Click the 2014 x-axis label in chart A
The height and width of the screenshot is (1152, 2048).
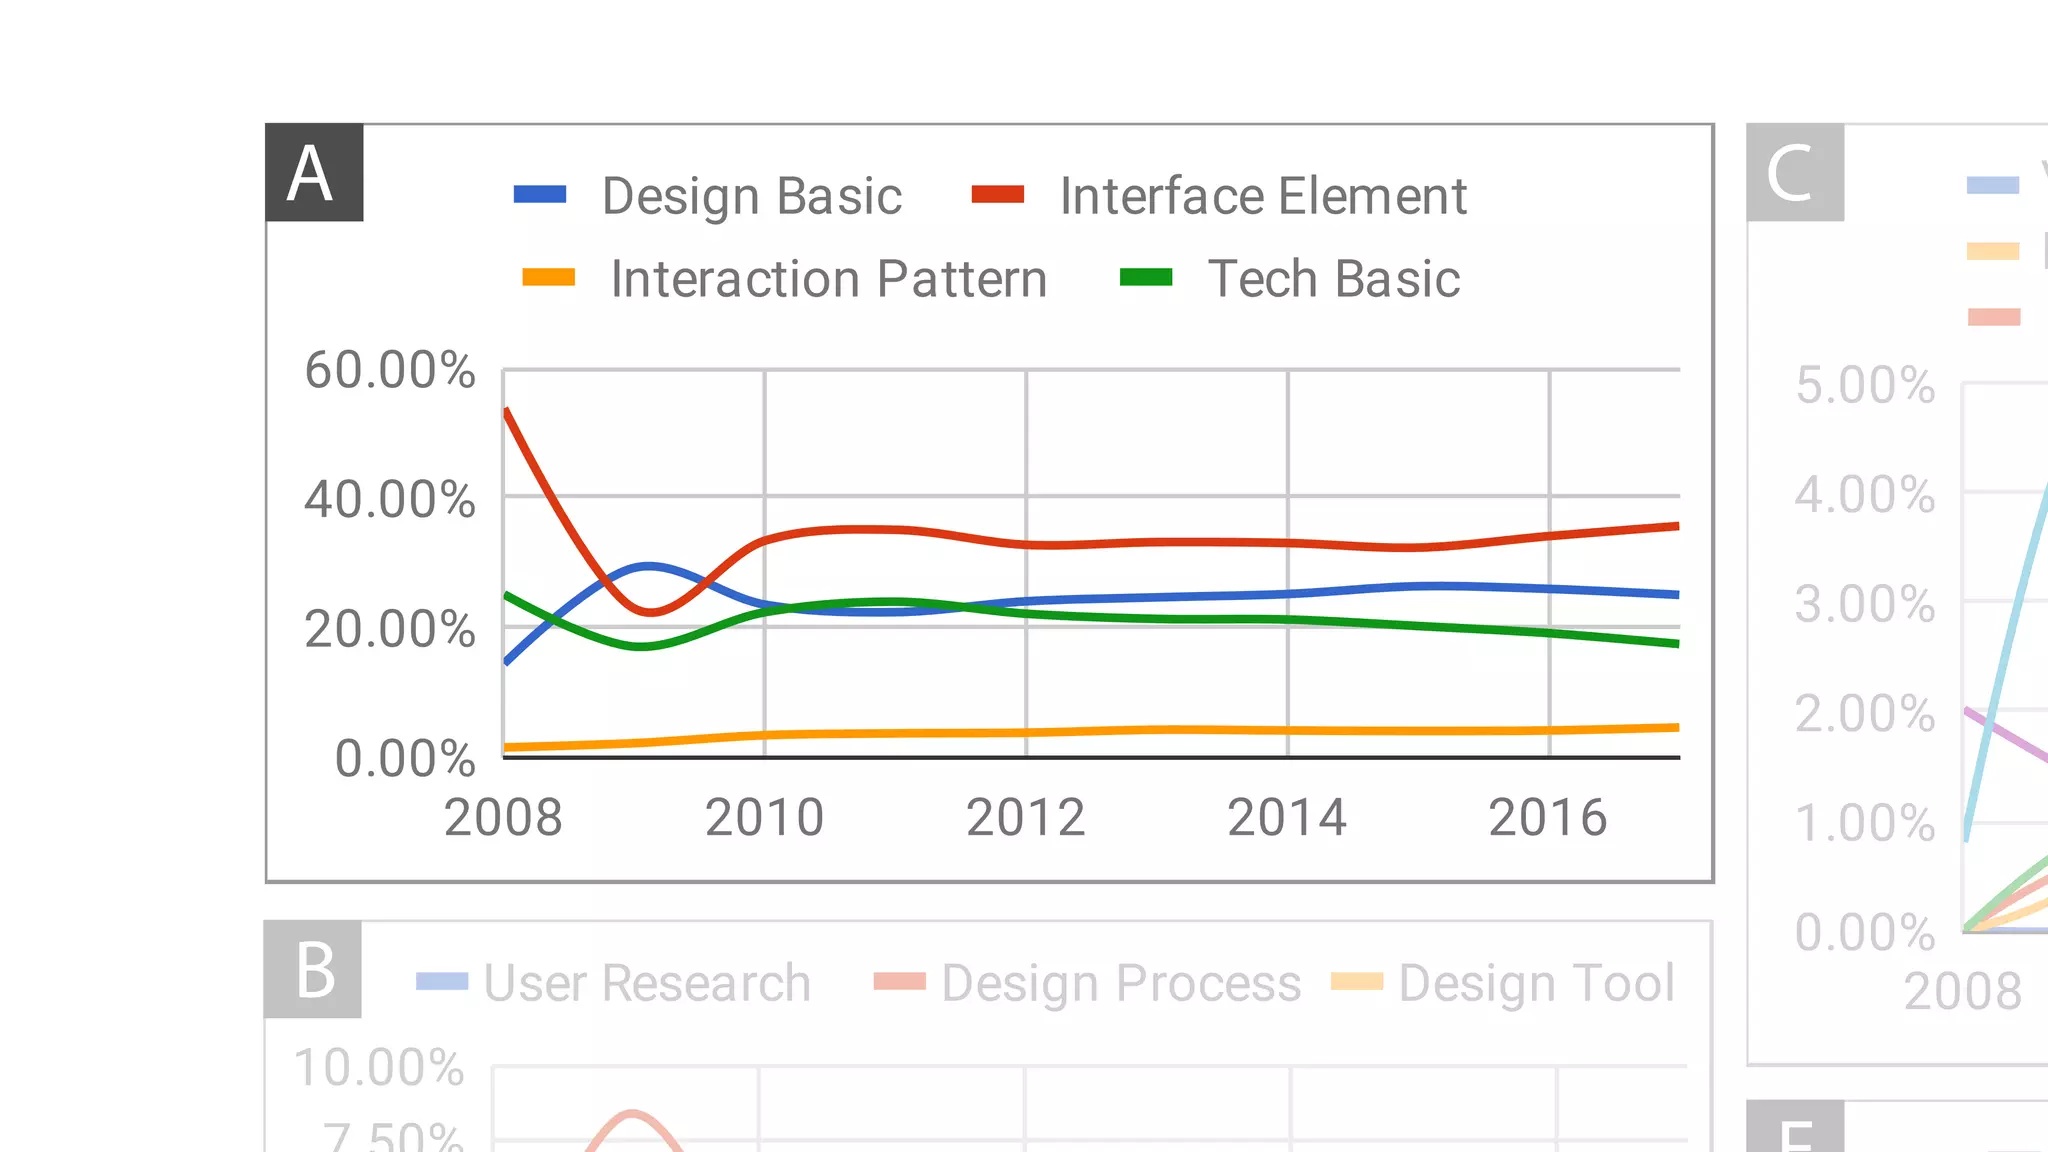pyautogui.click(x=1287, y=818)
